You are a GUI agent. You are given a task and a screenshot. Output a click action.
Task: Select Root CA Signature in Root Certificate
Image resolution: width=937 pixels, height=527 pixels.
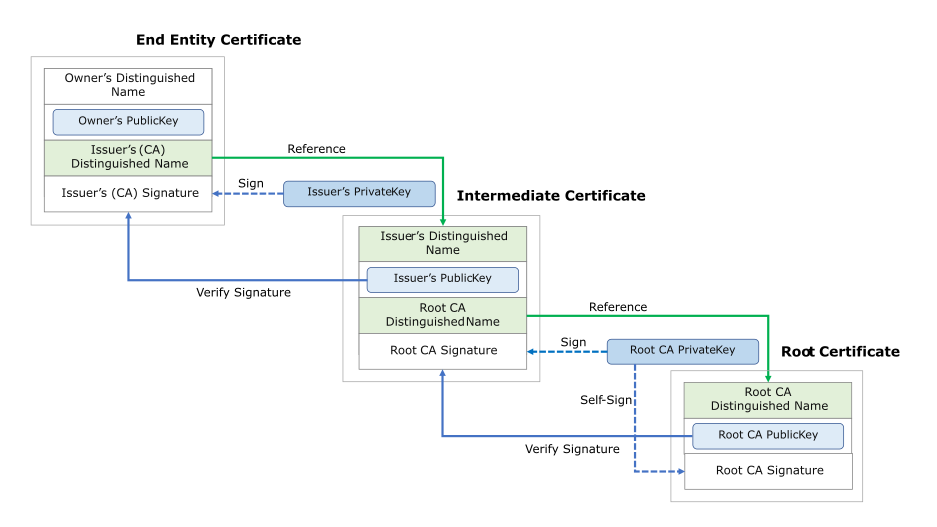[768, 470]
